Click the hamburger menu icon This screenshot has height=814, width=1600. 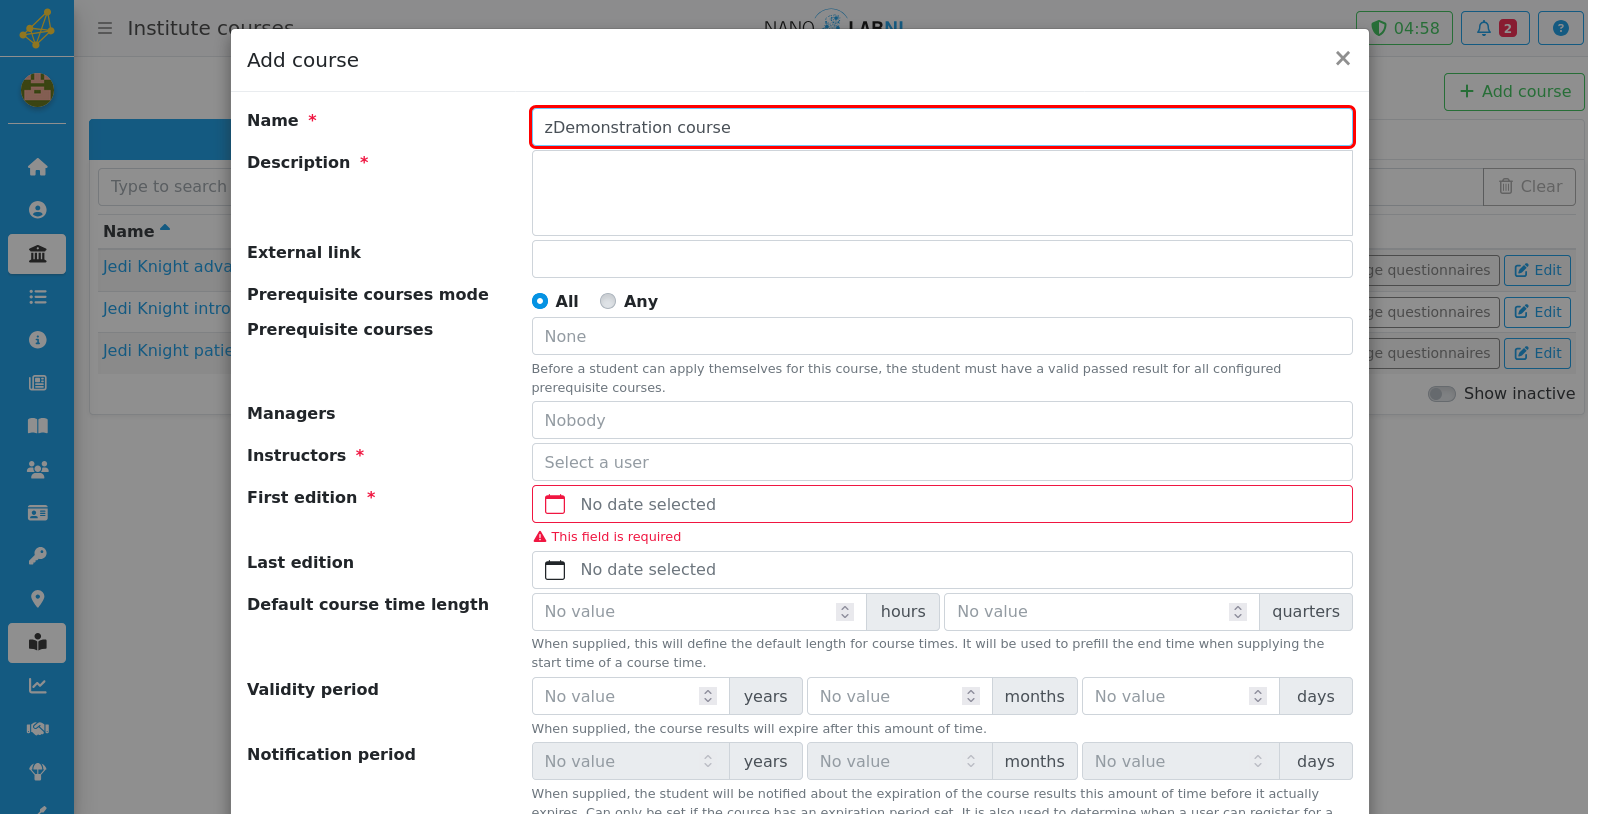[105, 28]
